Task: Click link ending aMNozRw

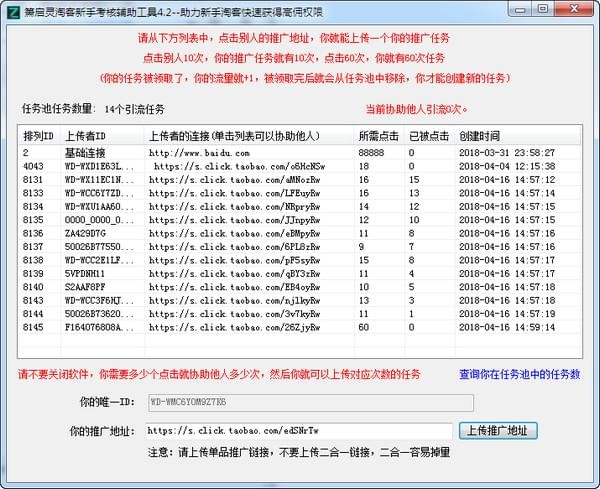Action: click(x=235, y=179)
